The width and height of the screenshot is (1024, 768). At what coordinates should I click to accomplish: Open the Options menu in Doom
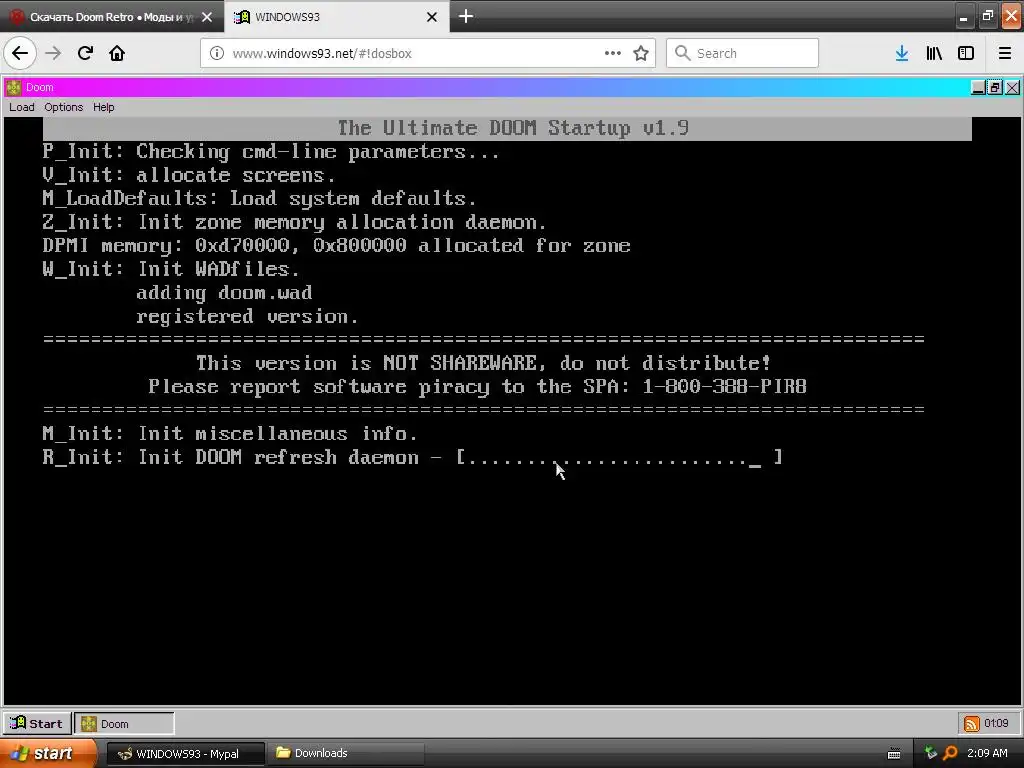coord(63,107)
